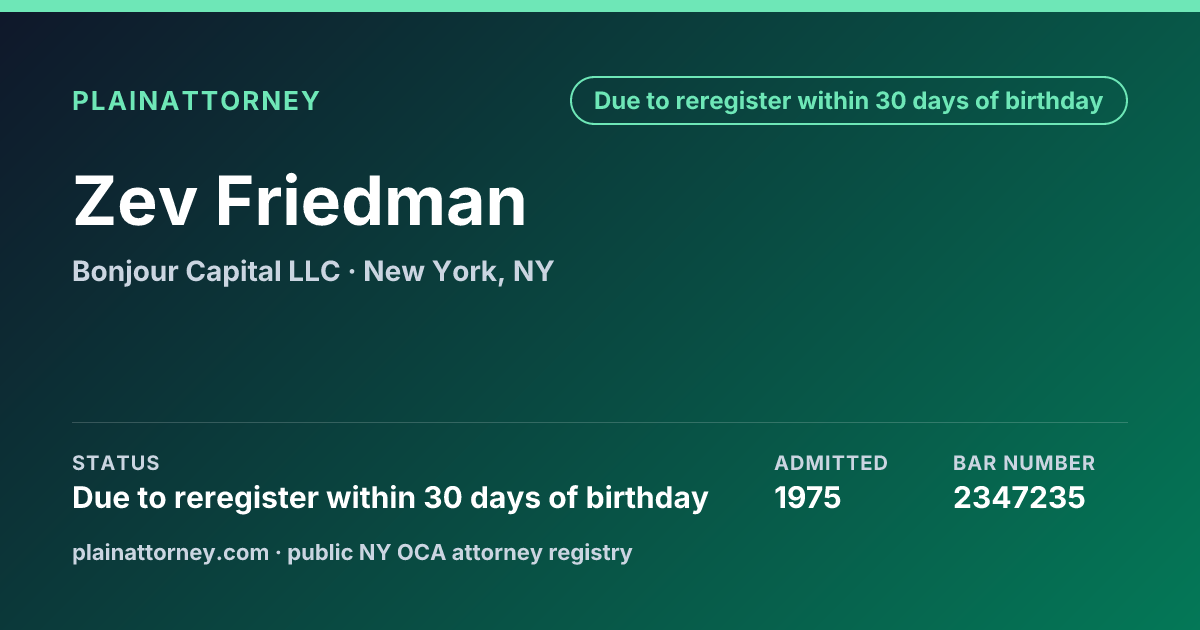The image size is (1200, 630).
Task: Click the BAR NUMBER field label
Action: point(1024,463)
